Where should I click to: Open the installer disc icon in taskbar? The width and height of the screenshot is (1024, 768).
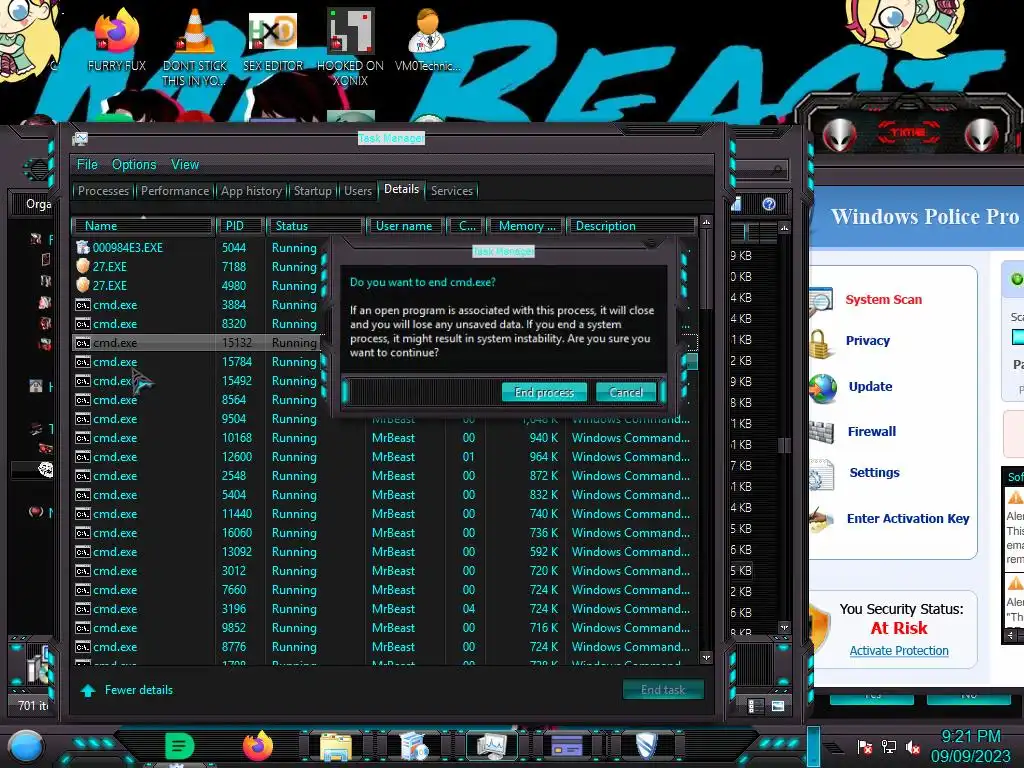click(413, 746)
